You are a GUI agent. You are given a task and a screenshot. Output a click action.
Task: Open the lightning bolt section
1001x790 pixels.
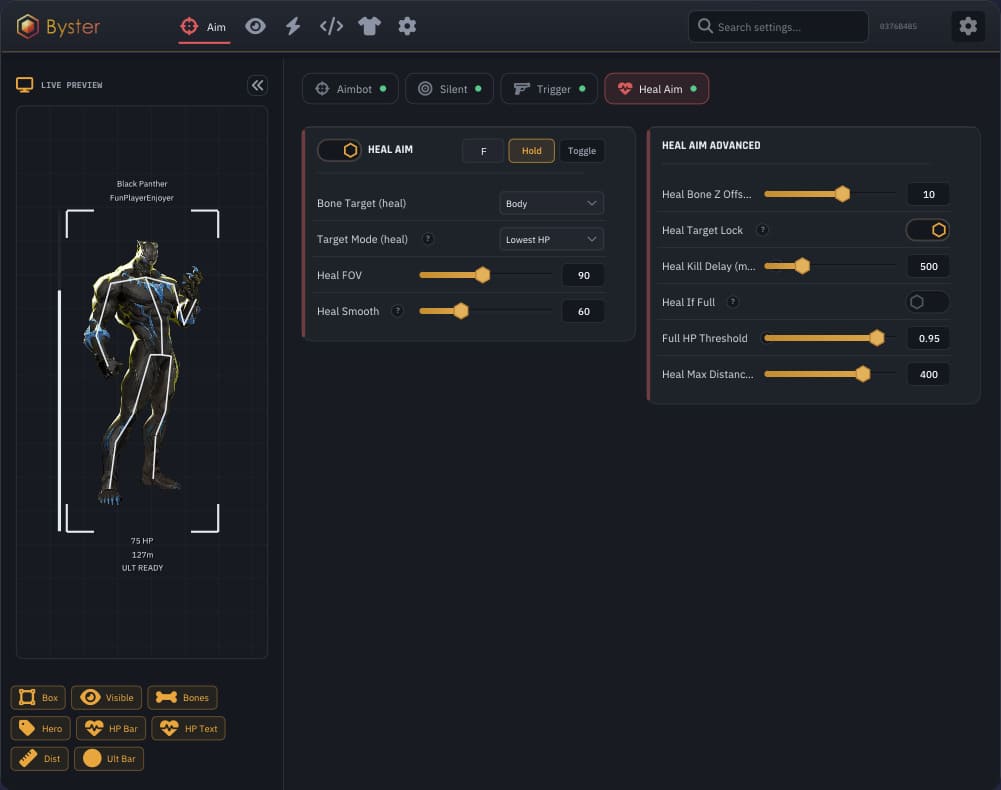point(293,26)
